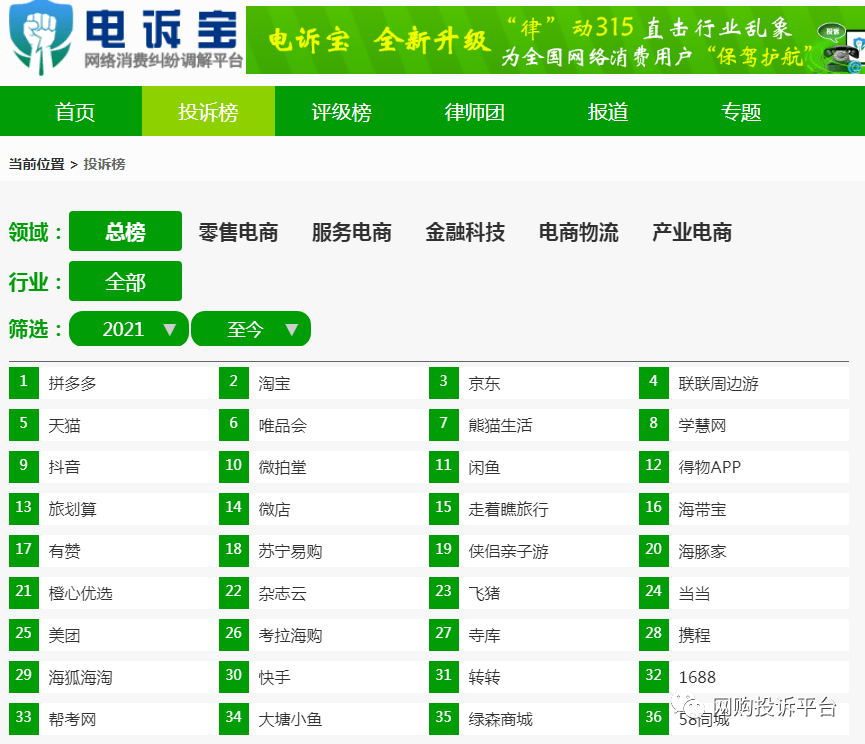
Task: Open the entry 侠侣亲子游
Action: 508,551
